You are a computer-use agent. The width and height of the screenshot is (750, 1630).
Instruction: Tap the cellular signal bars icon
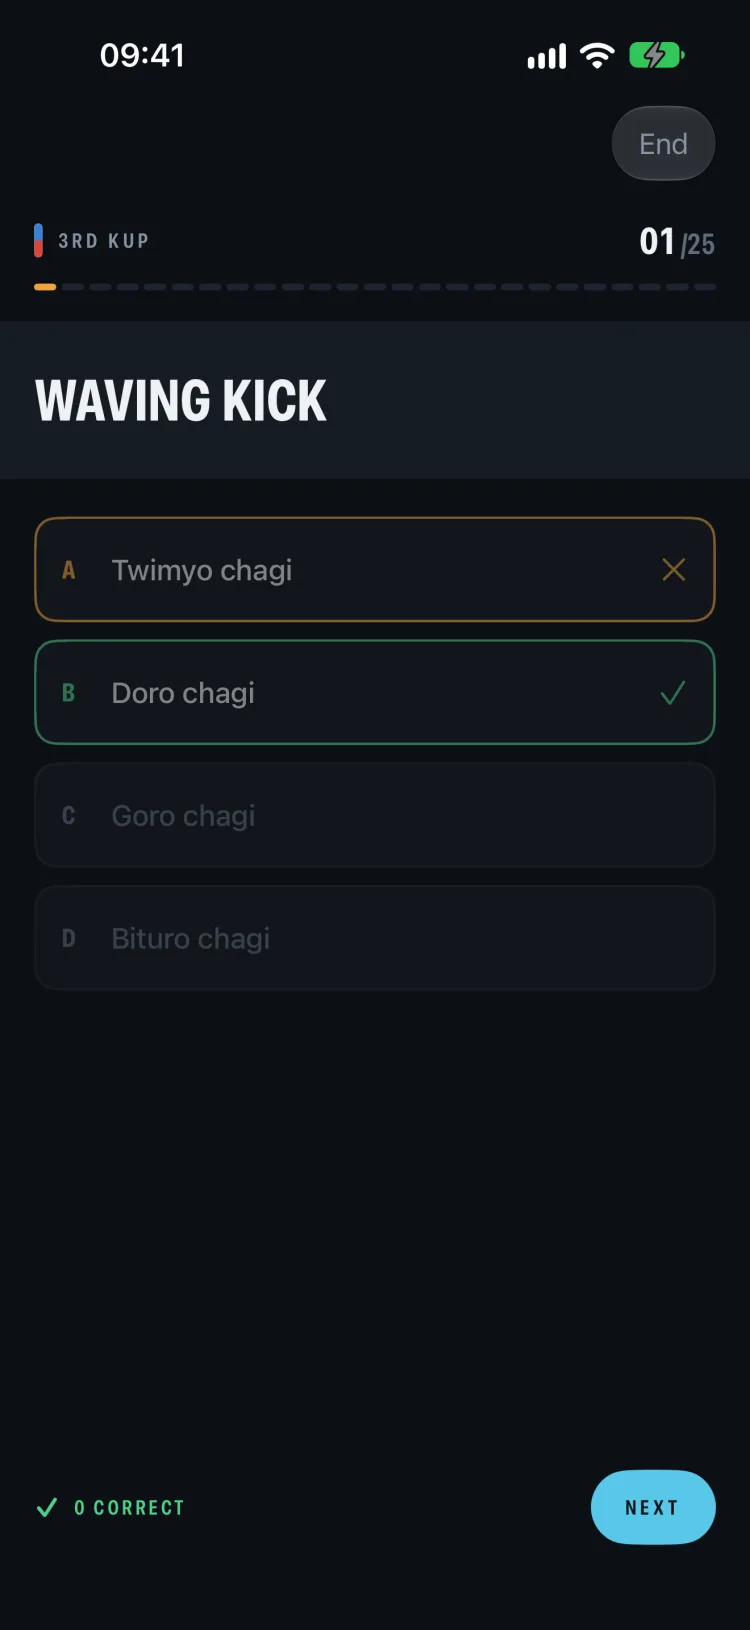[547, 57]
